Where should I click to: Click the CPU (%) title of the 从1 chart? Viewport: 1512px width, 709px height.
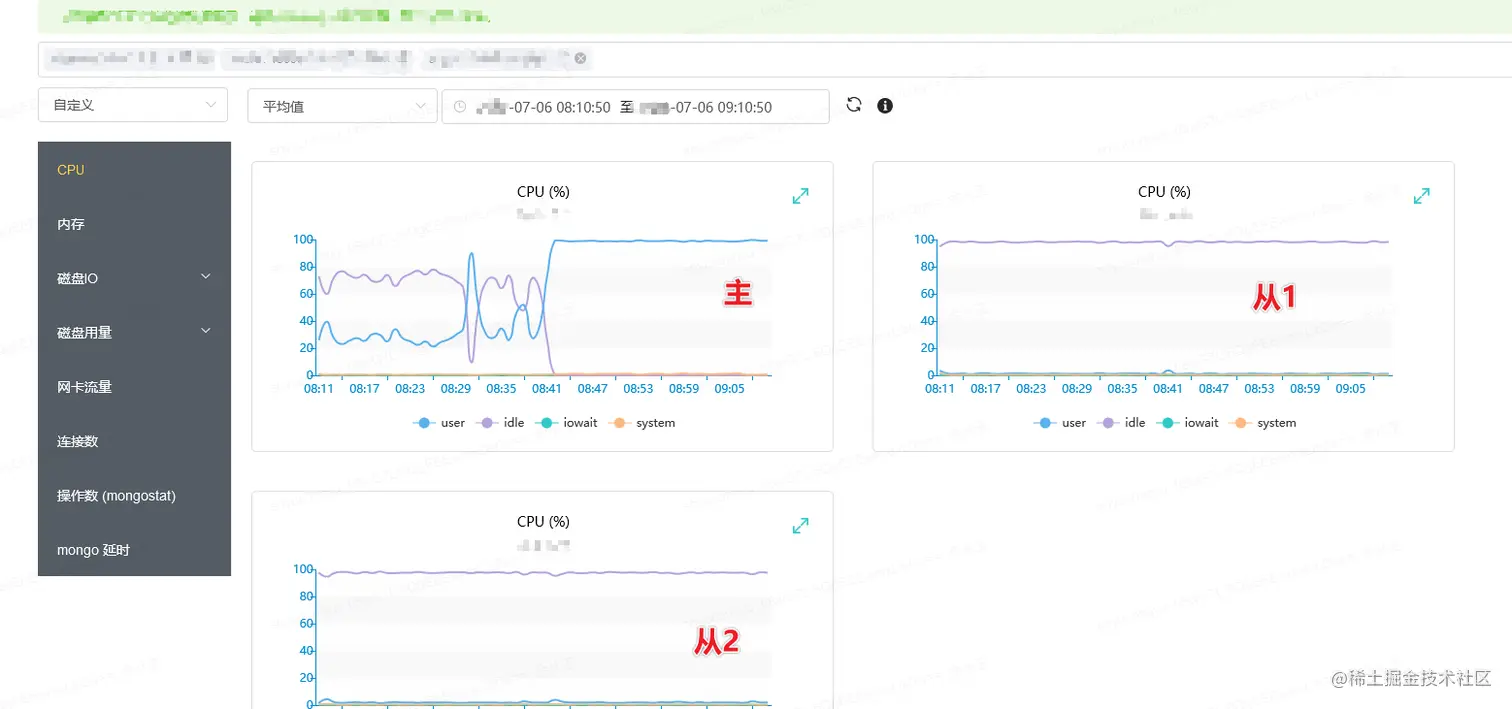1164,192
